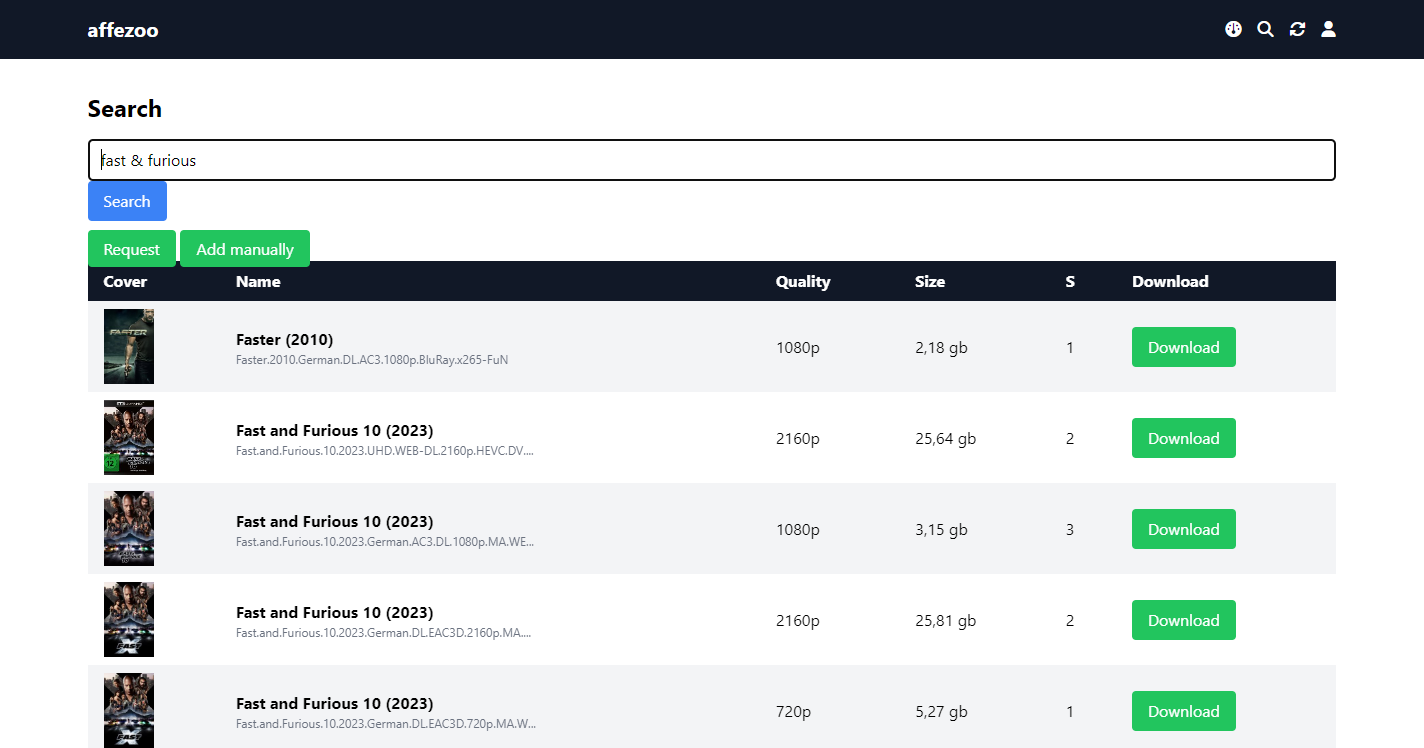
Task: Click the S value '3' cell
Action: coord(1070,530)
